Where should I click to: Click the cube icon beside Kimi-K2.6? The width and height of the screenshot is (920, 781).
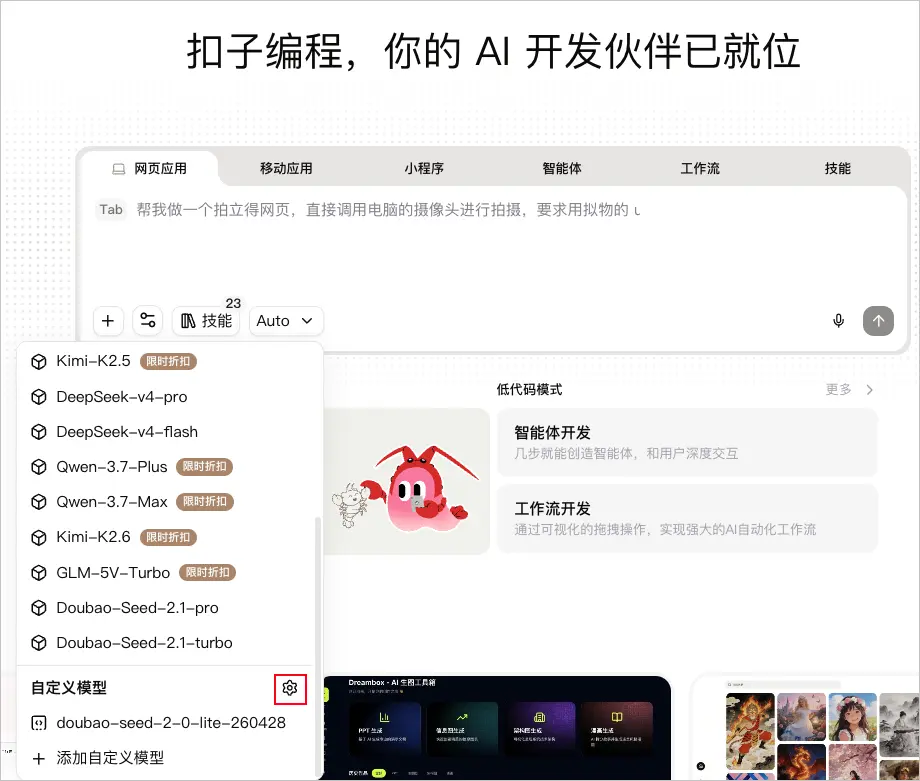point(39,537)
